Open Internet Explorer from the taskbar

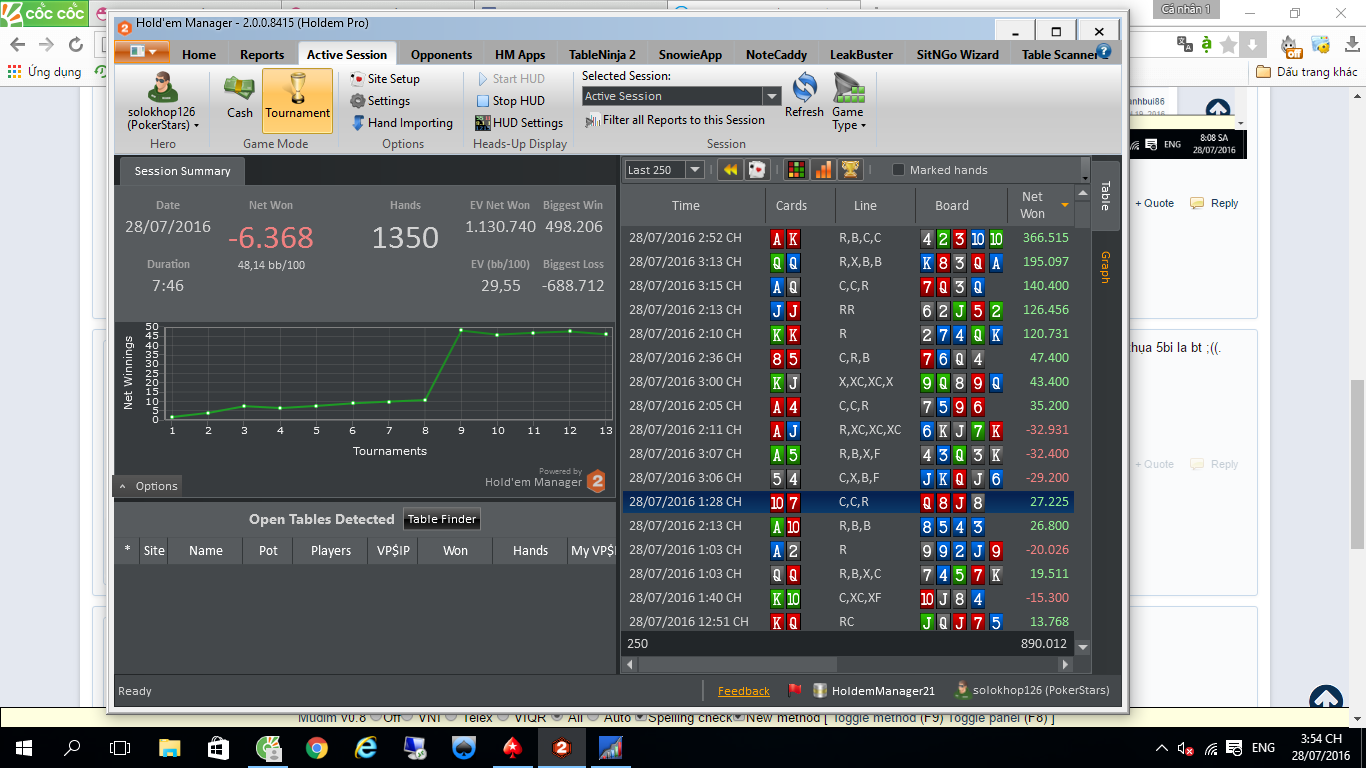365,747
